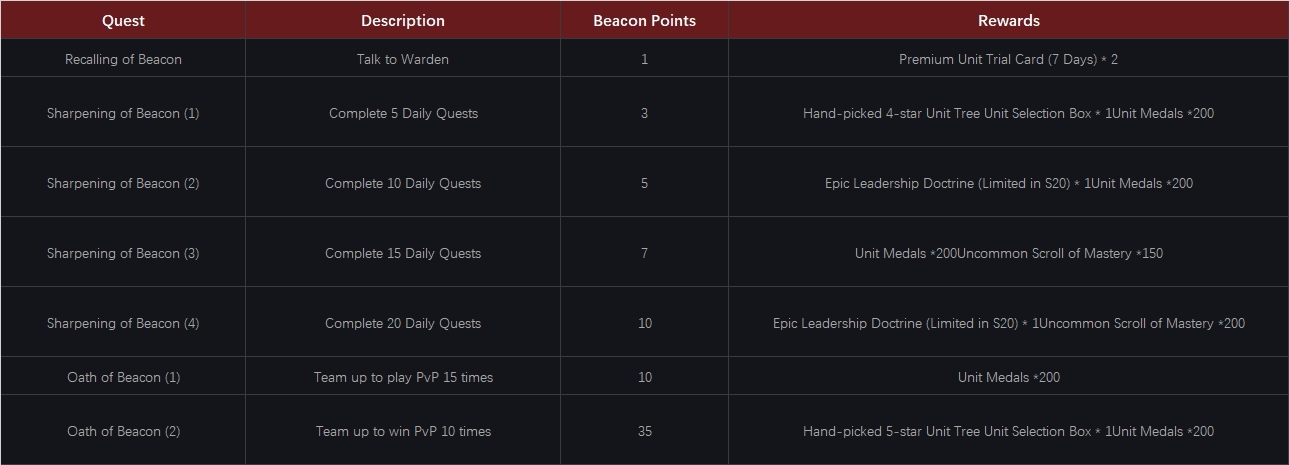The image size is (1289, 465).
Task: Click the 35 beacon points cell
Action: (644, 431)
